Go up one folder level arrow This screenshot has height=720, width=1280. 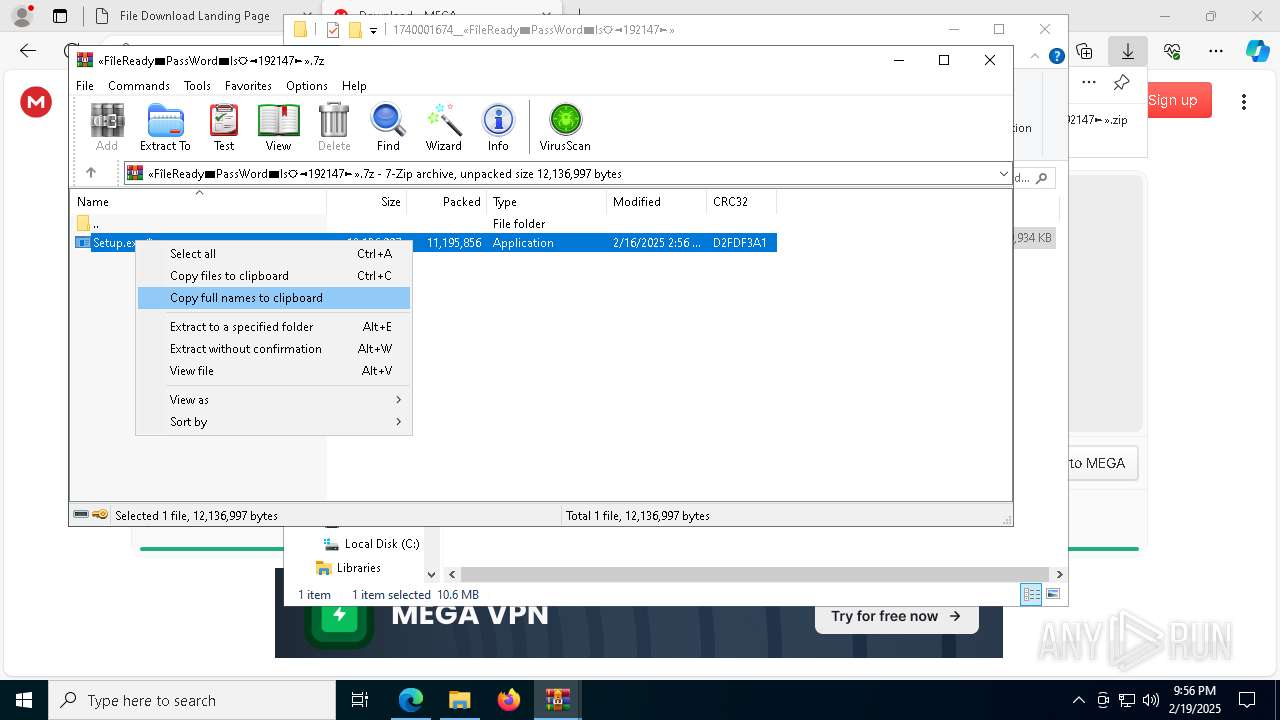coord(91,173)
